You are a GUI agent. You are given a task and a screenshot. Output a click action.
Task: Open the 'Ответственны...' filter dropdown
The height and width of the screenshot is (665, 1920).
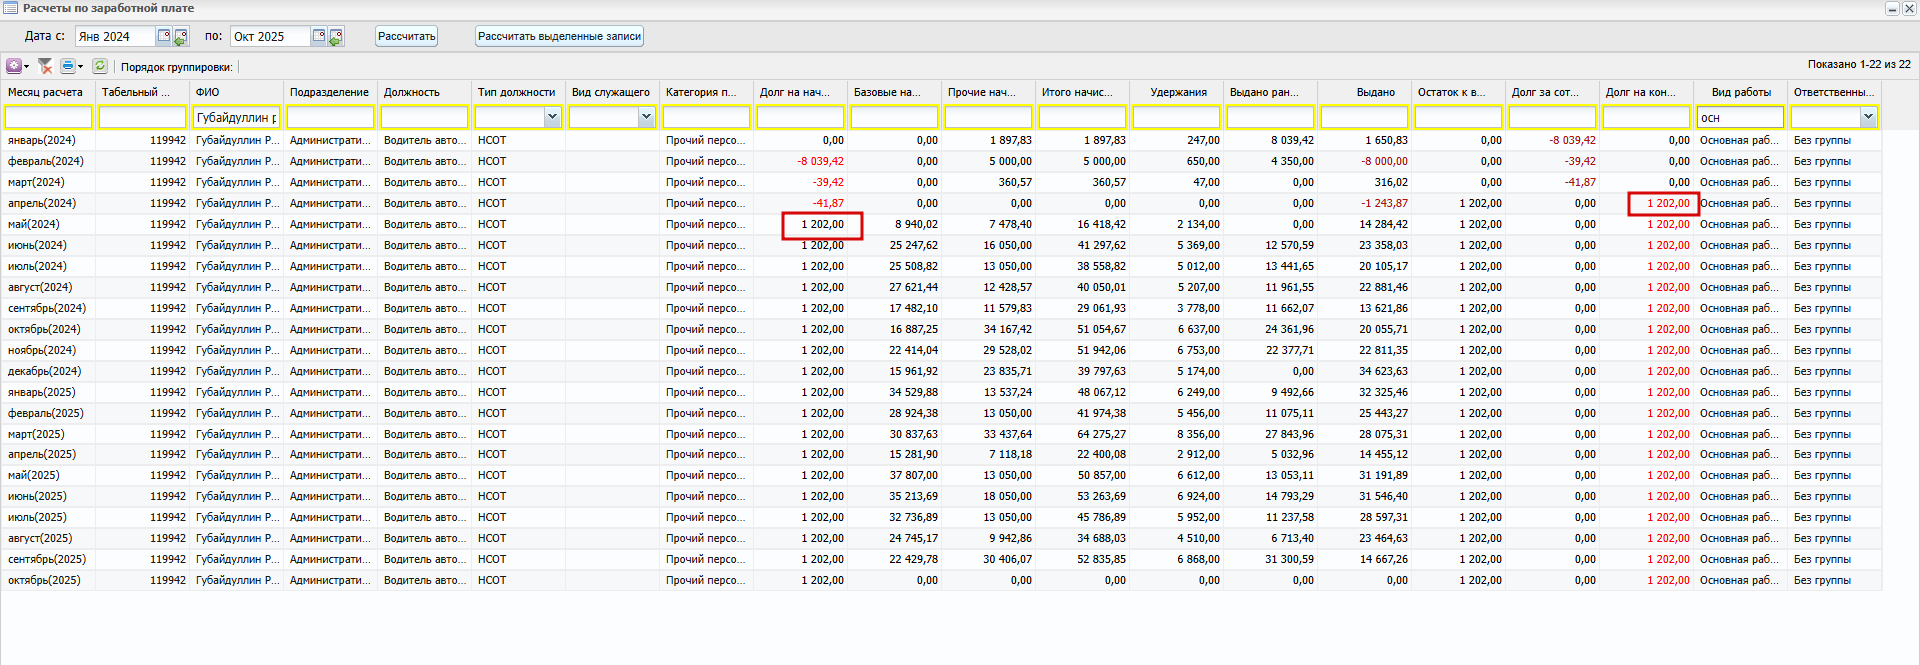pyautogui.click(x=1868, y=117)
